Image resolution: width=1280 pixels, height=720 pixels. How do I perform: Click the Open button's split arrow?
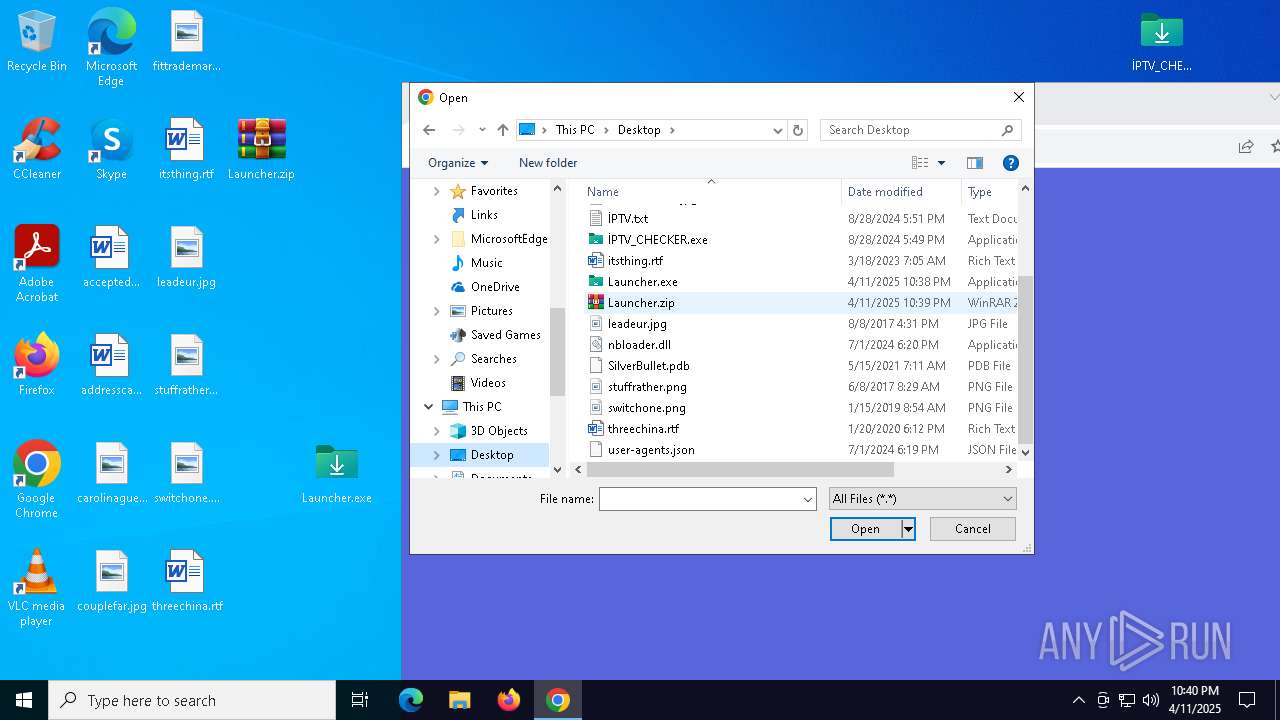(908, 529)
